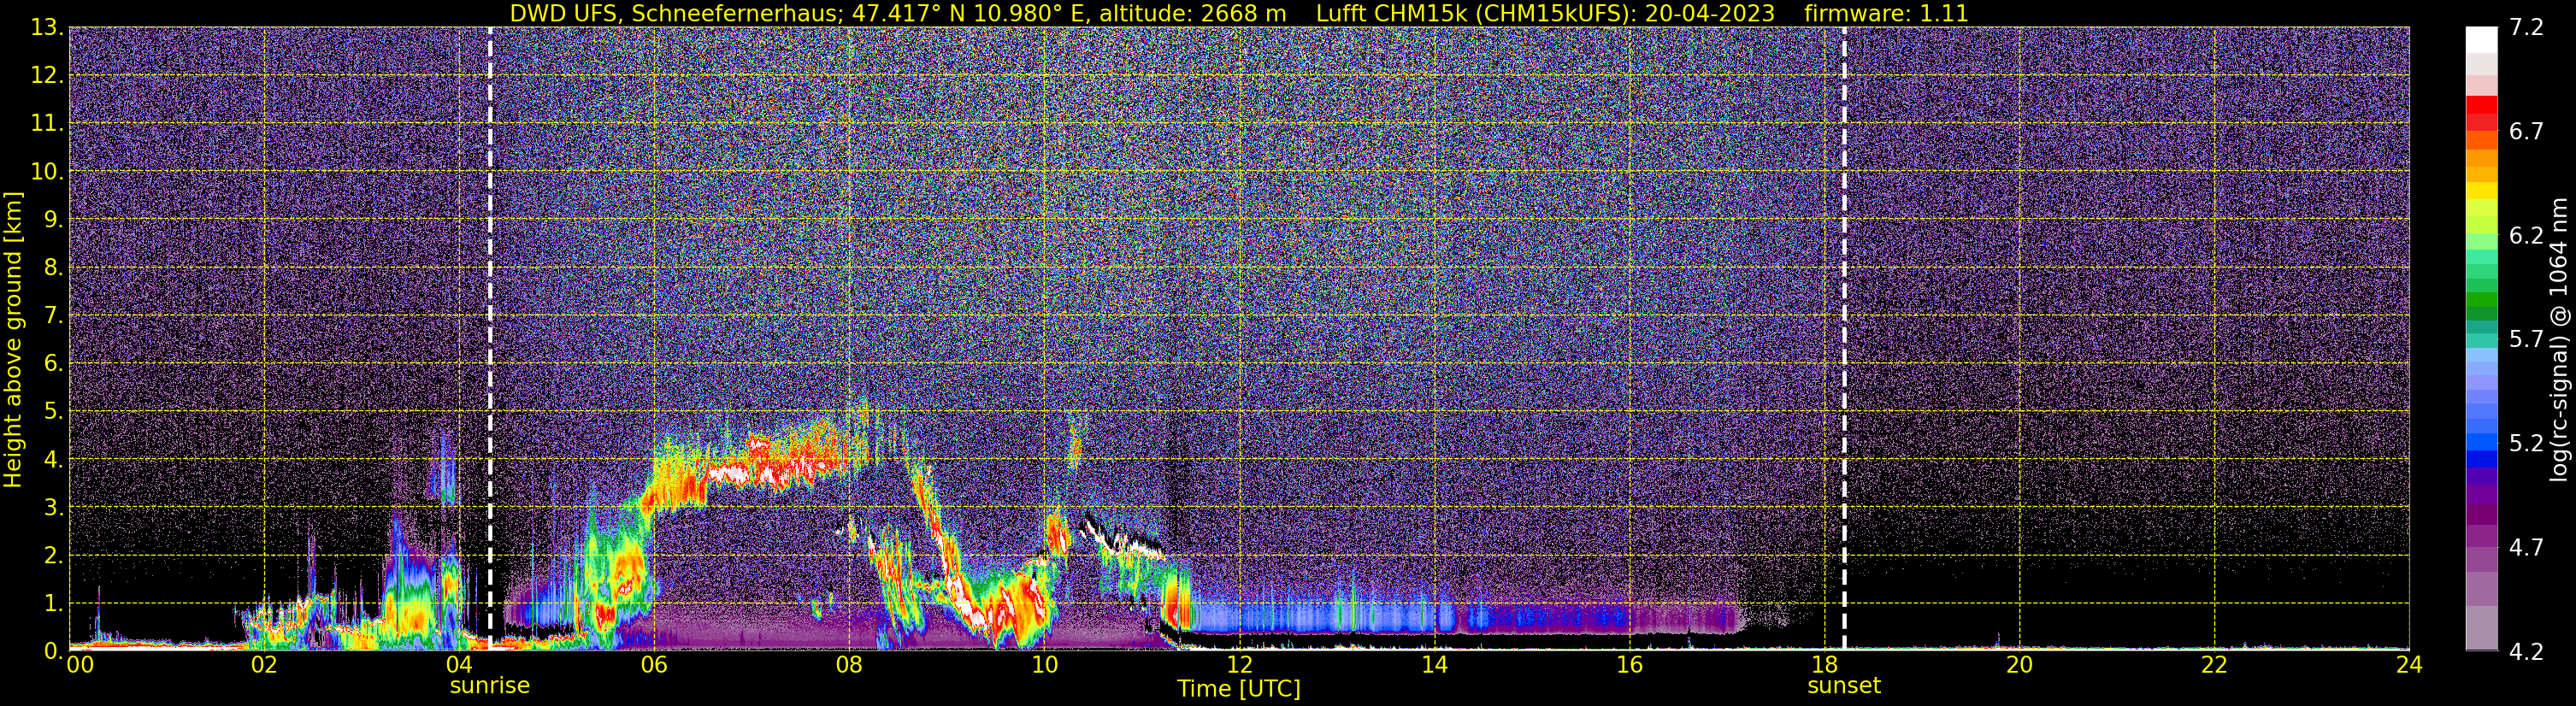
Task: Click the '1.' height tick label
Action: tap(53, 604)
